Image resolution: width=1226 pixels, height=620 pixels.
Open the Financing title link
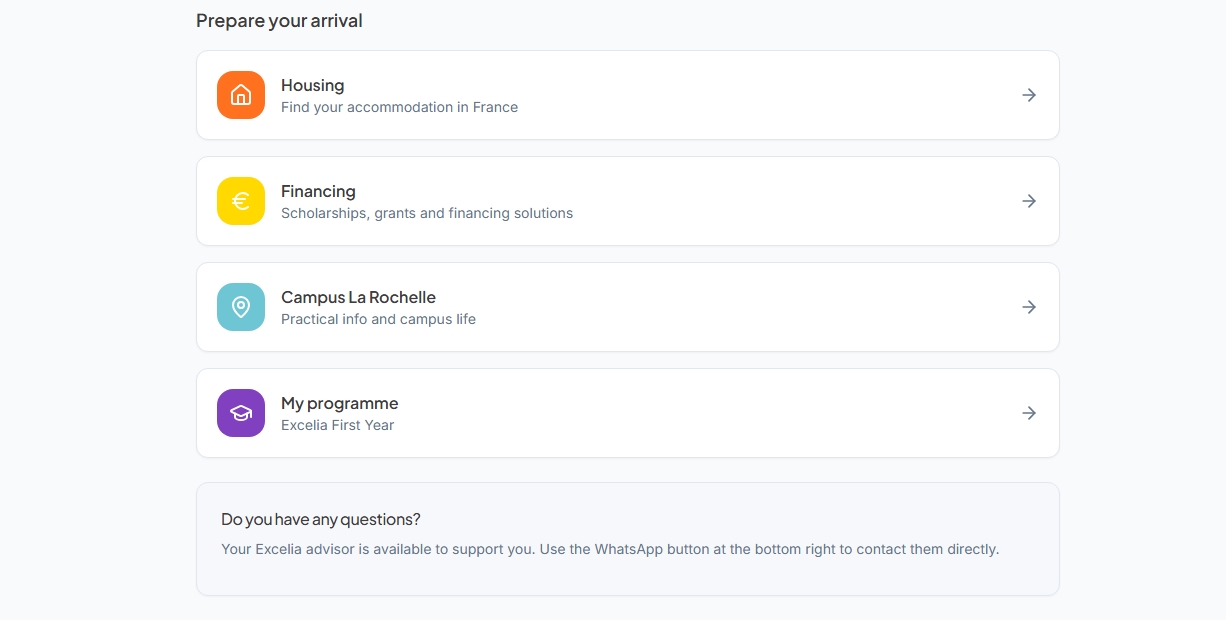pyautogui.click(x=318, y=192)
